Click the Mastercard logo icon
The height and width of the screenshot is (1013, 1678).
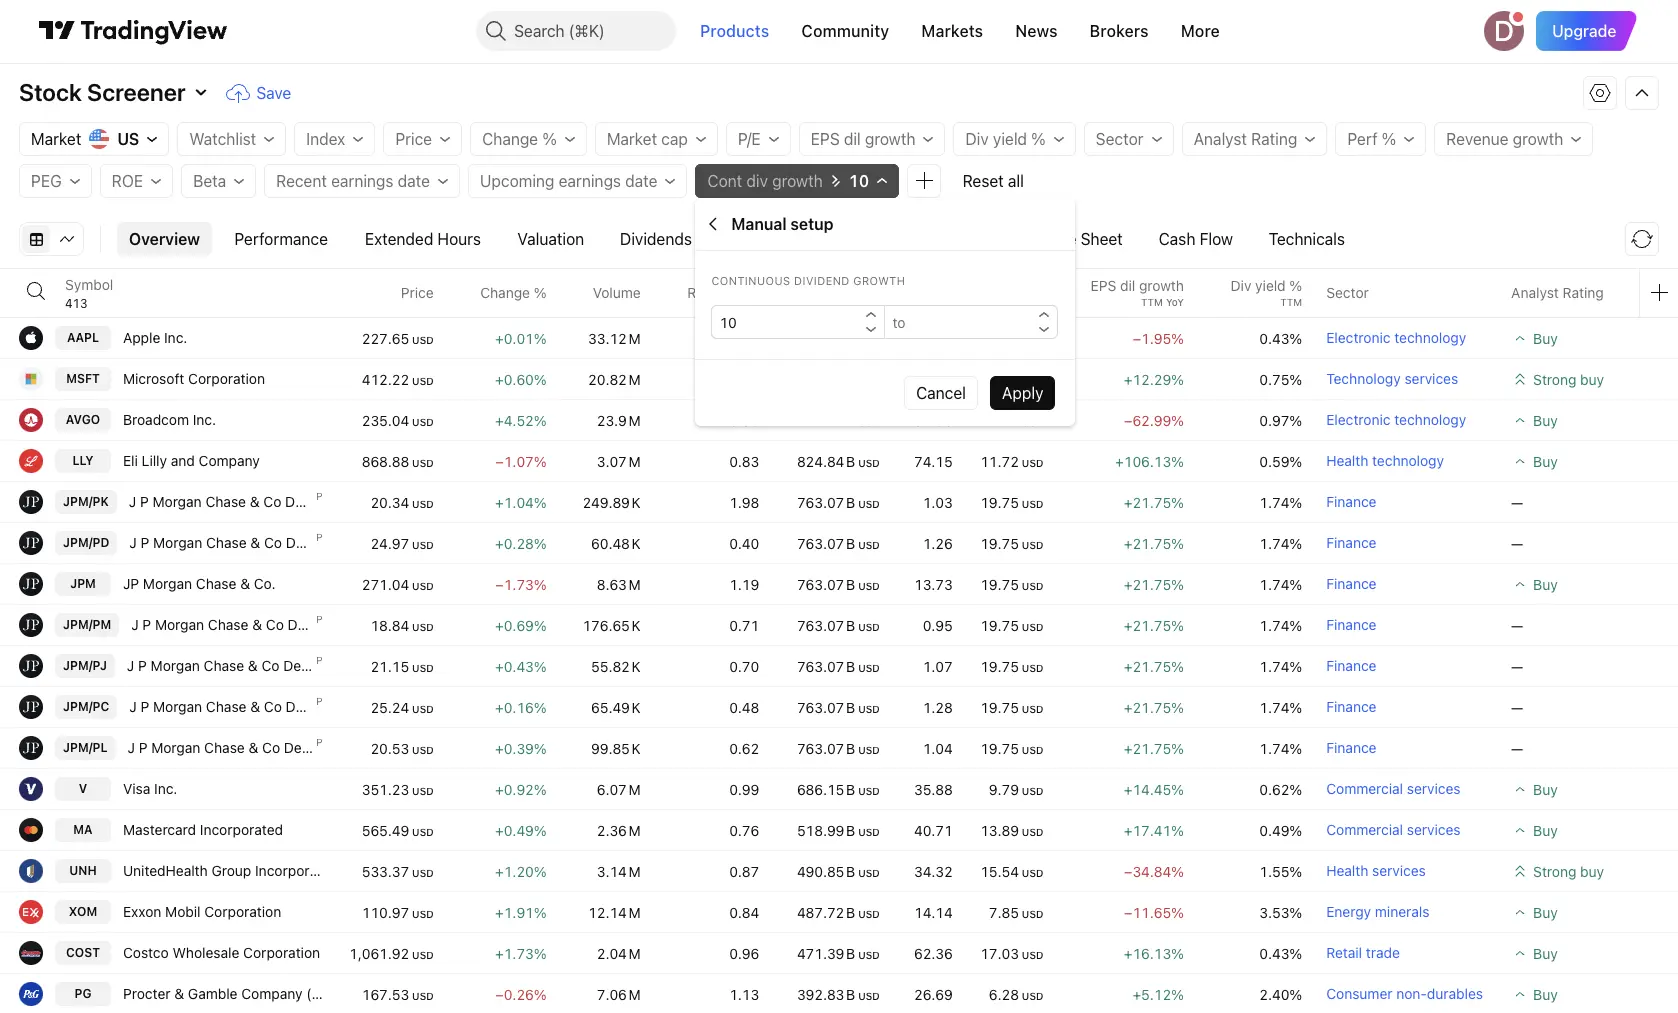[x=31, y=830]
